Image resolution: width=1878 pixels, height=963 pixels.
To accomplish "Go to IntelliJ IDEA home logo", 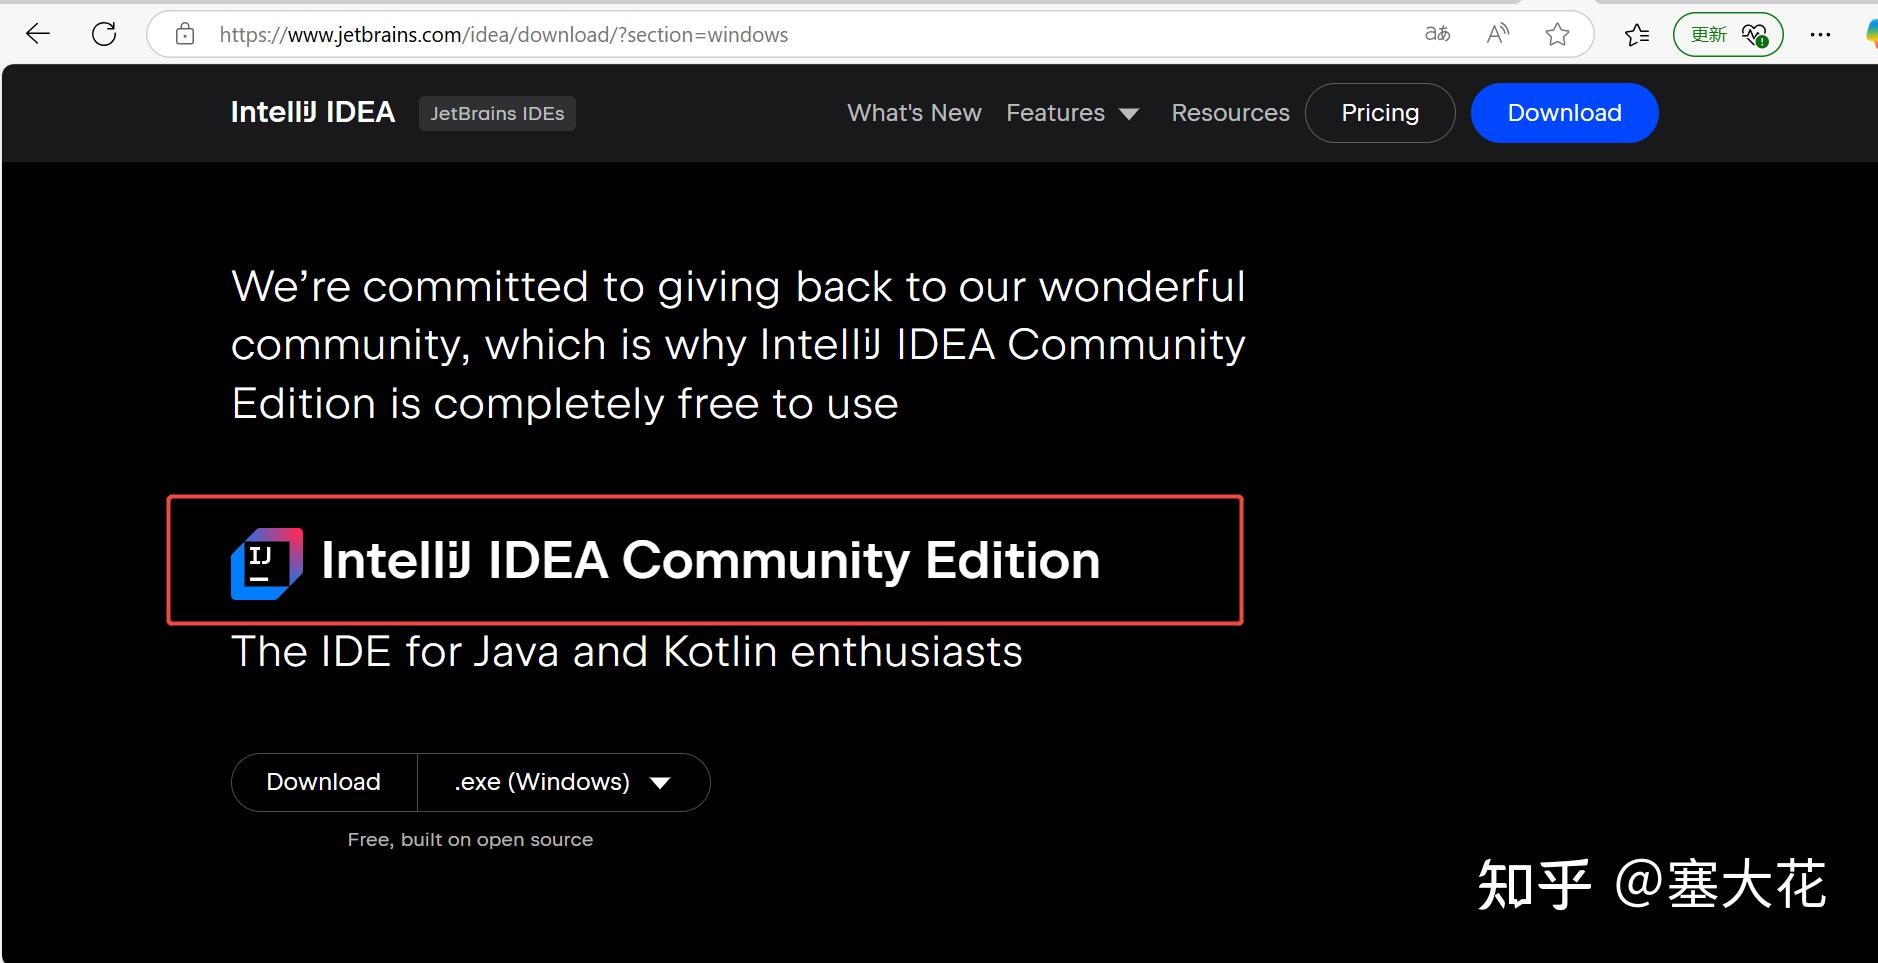I will pos(313,112).
